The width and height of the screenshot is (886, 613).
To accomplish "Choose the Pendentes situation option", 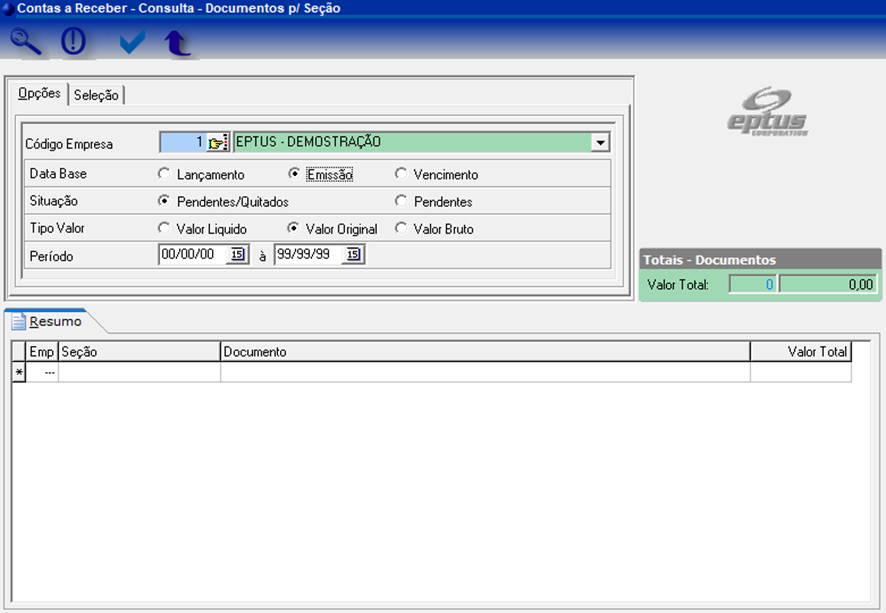I will pyautogui.click(x=401, y=201).
